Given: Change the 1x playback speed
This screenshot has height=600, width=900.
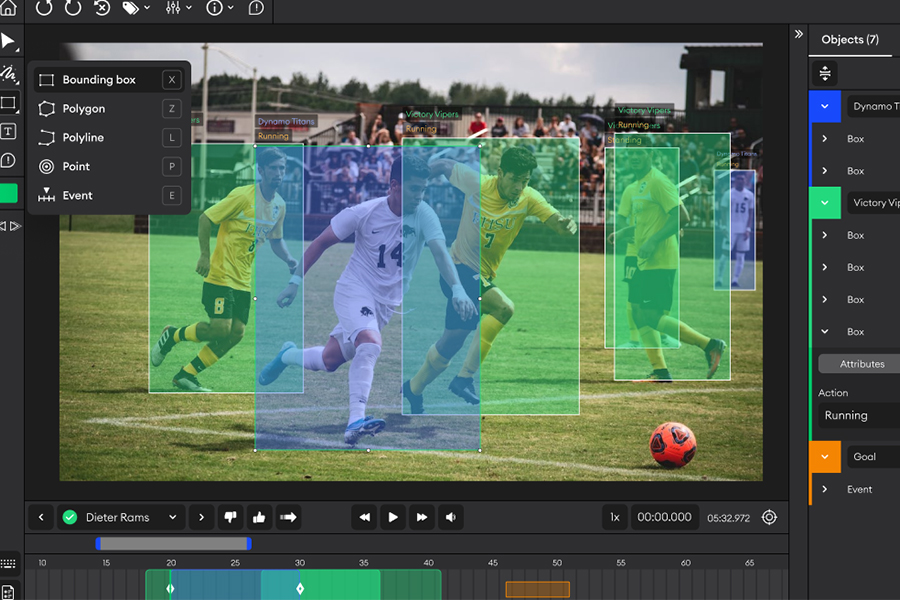Looking at the screenshot, I should click(615, 517).
